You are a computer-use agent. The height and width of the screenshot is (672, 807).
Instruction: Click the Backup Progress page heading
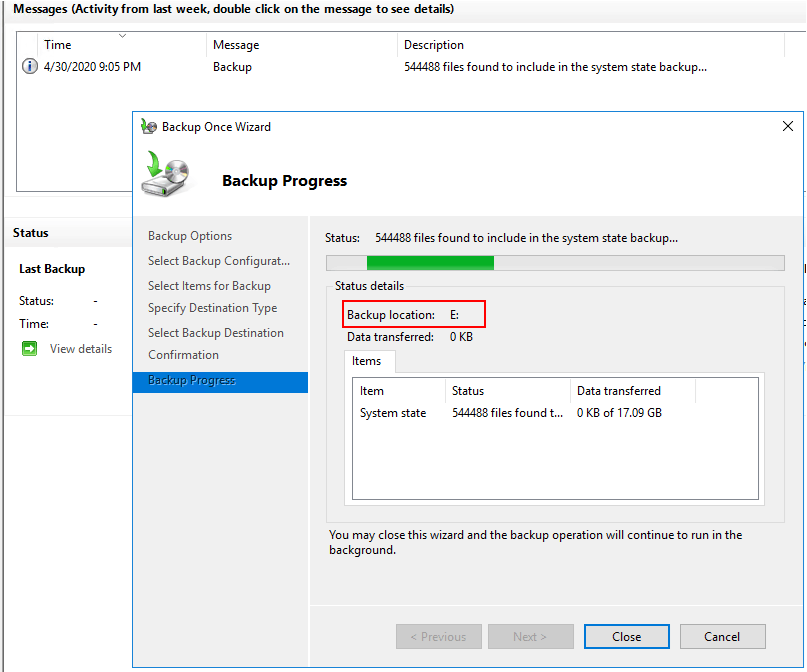(285, 181)
